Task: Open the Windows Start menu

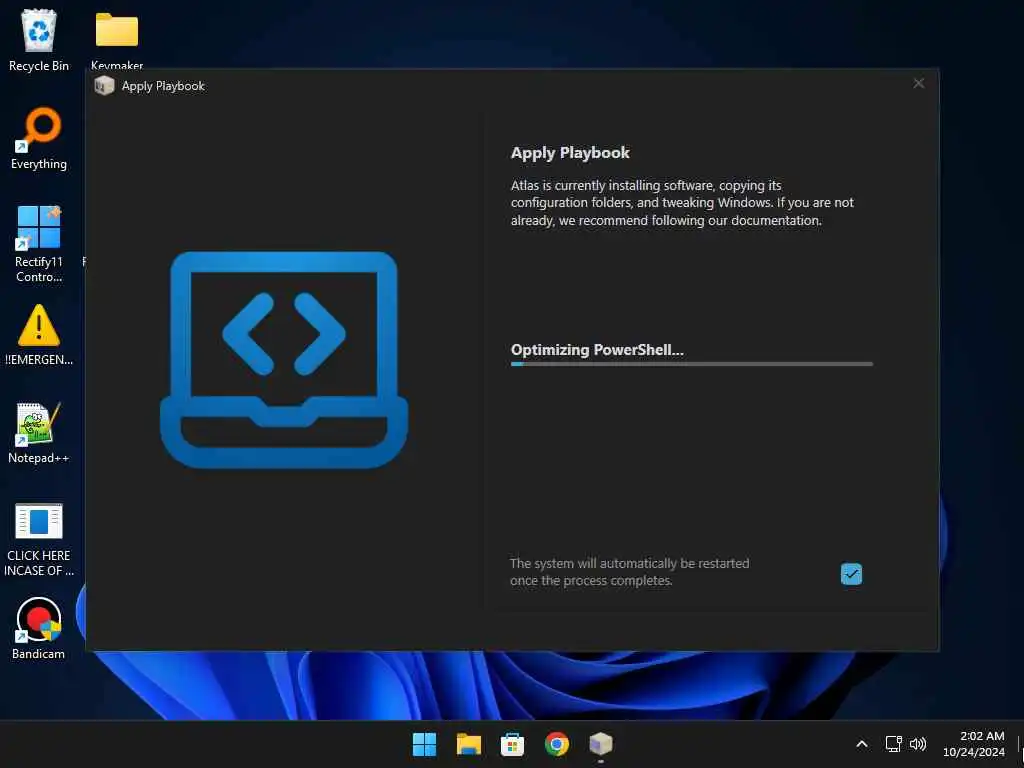Action: [x=424, y=744]
